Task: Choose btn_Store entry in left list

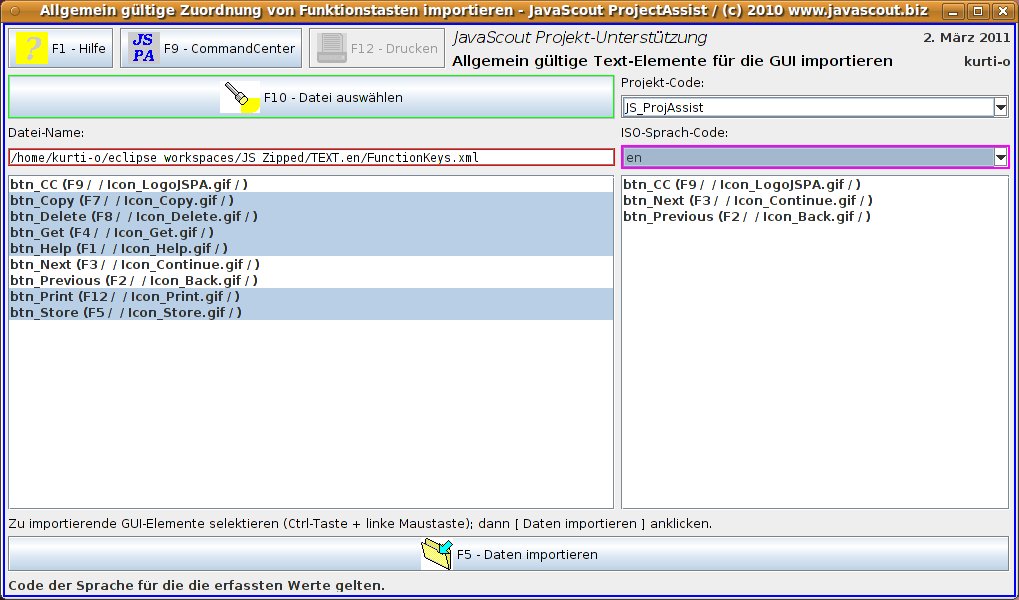Action: 126,312
